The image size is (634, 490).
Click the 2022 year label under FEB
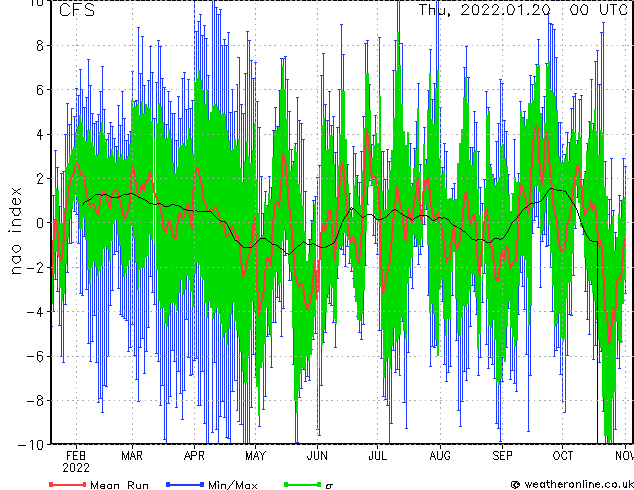point(76,468)
